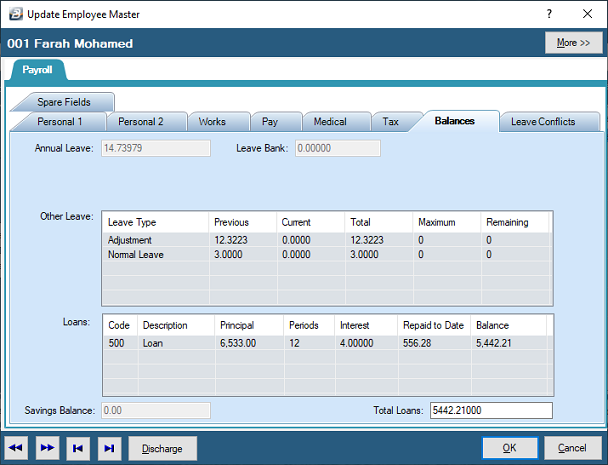Click the Balance column header
Image resolution: width=608 pixels, height=465 pixels.
(x=509, y=325)
